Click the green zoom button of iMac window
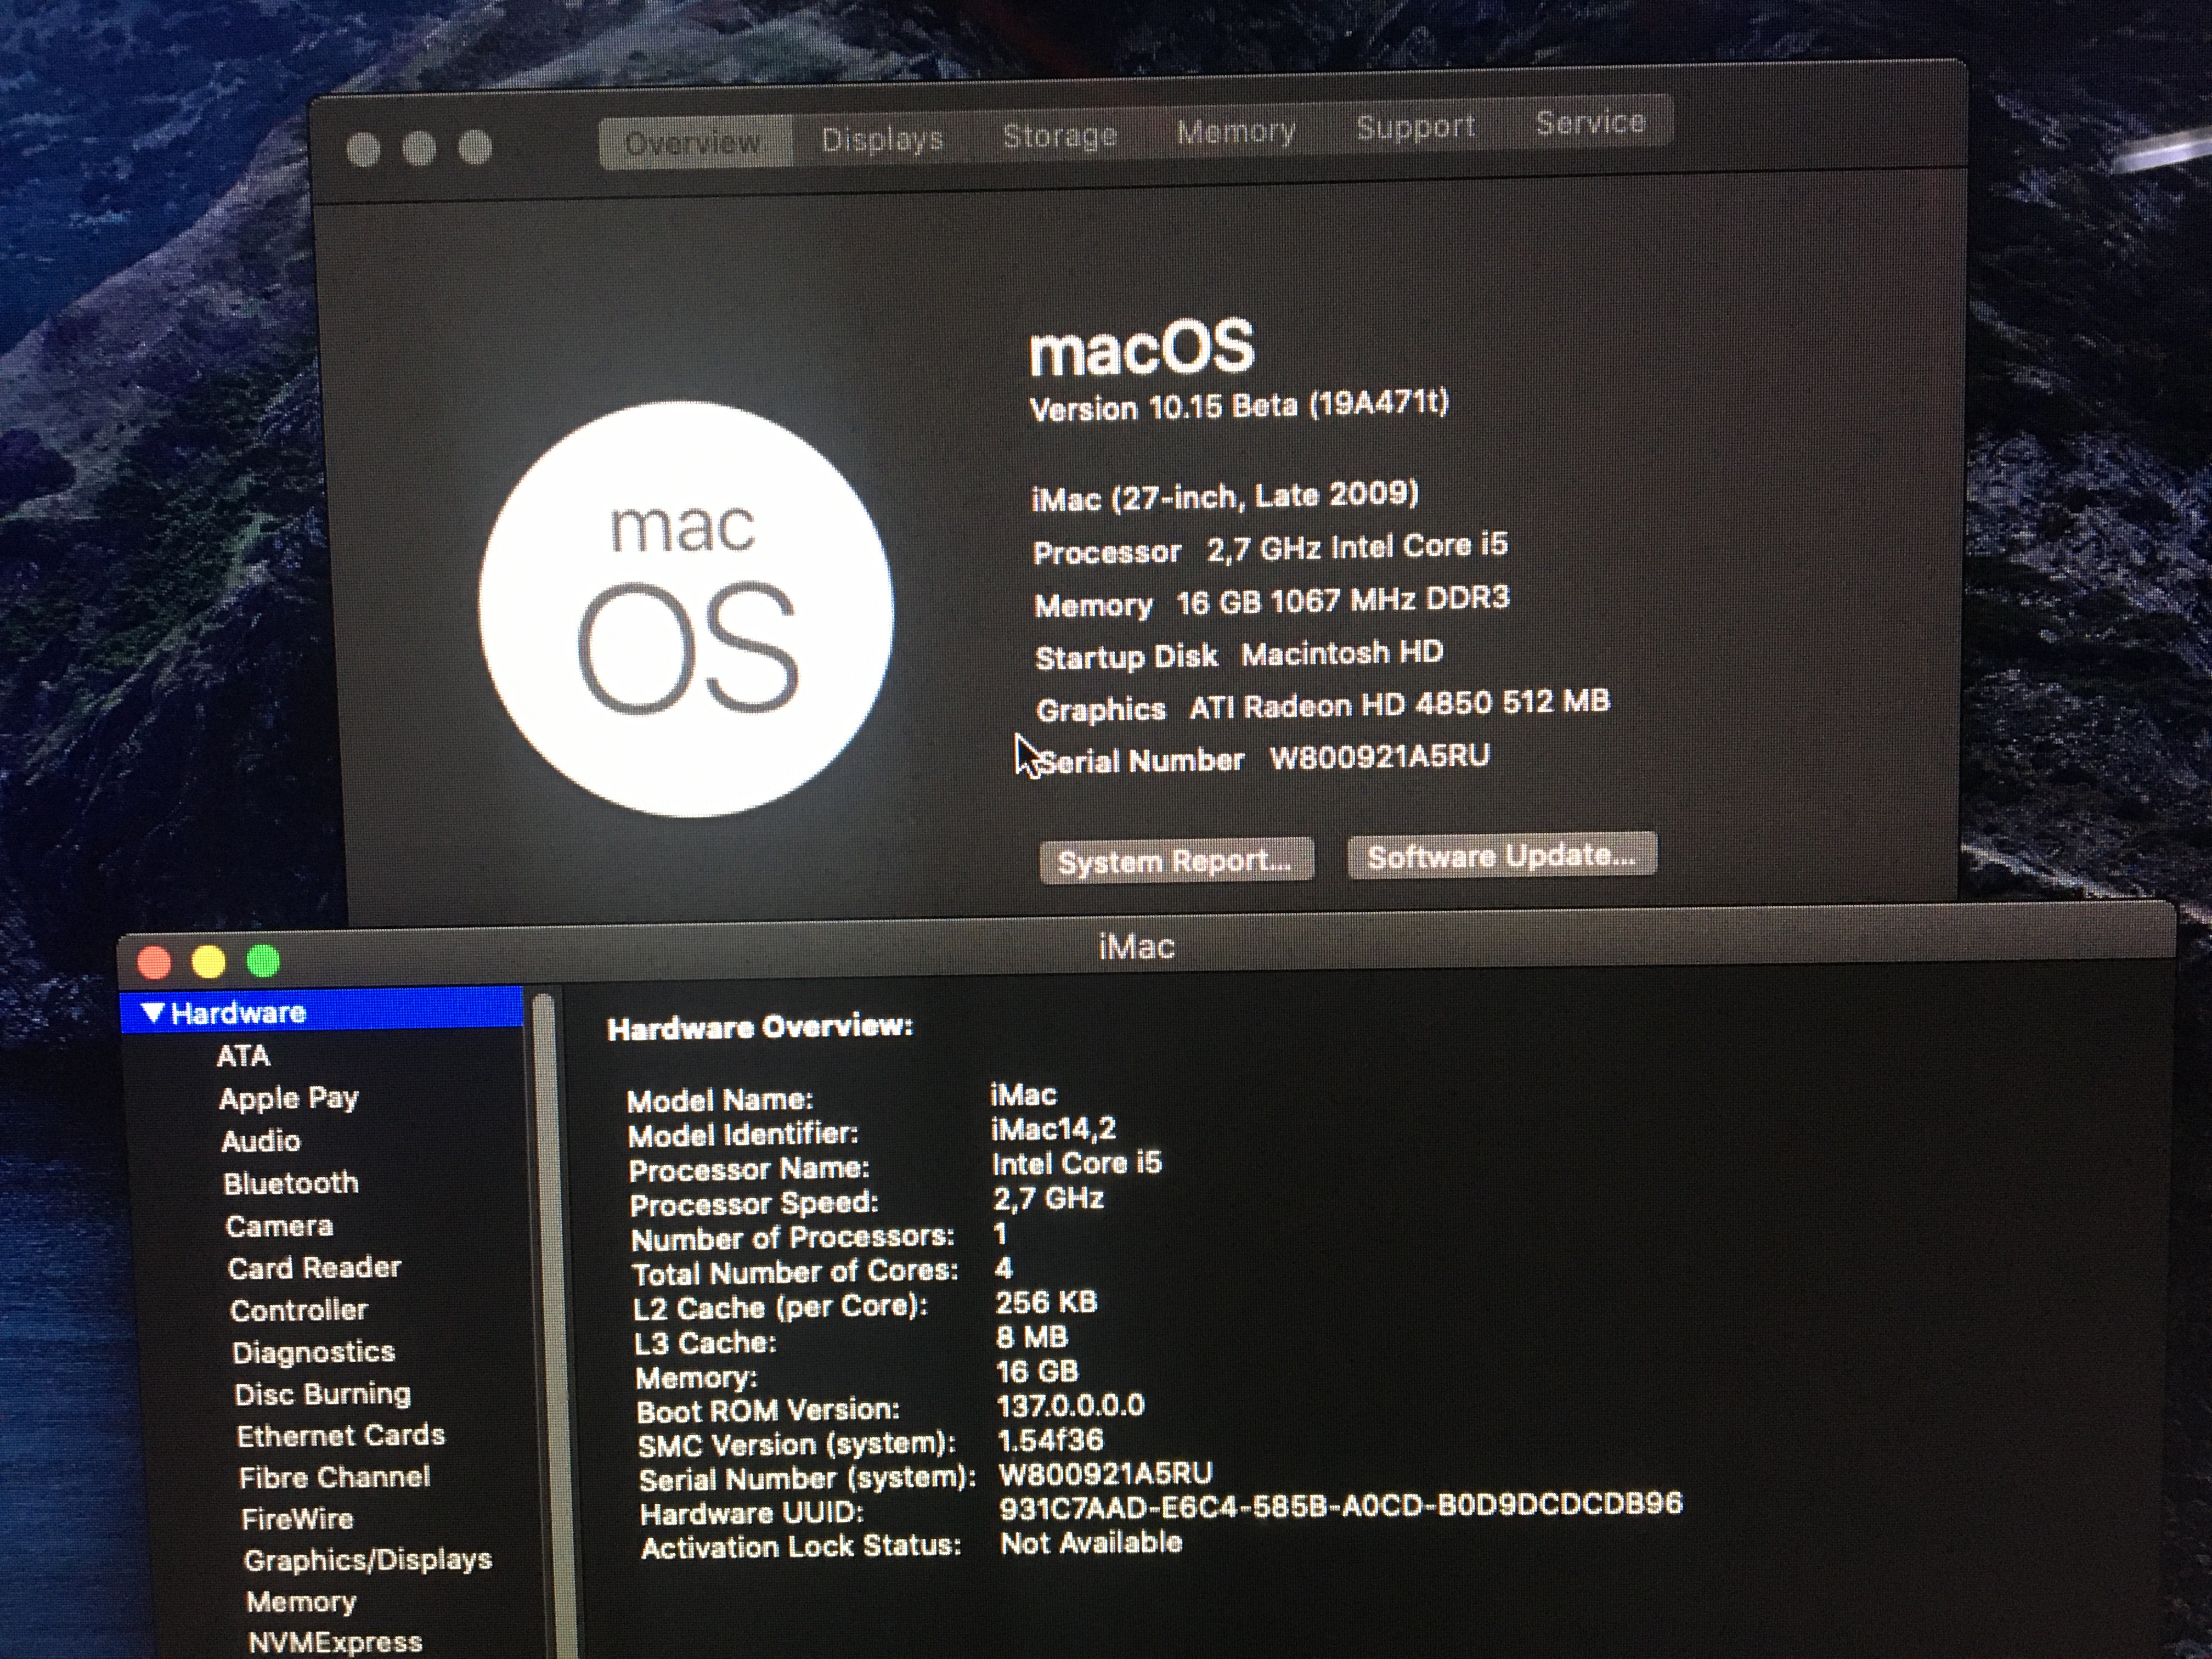The height and width of the screenshot is (1659, 2212). click(x=263, y=961)
